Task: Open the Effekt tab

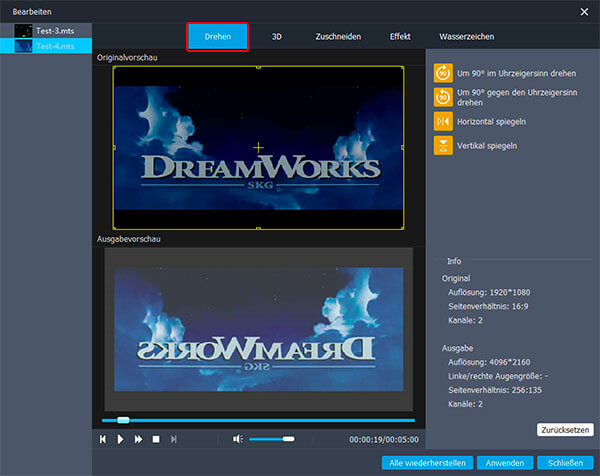Action: [x=400, y=37]
